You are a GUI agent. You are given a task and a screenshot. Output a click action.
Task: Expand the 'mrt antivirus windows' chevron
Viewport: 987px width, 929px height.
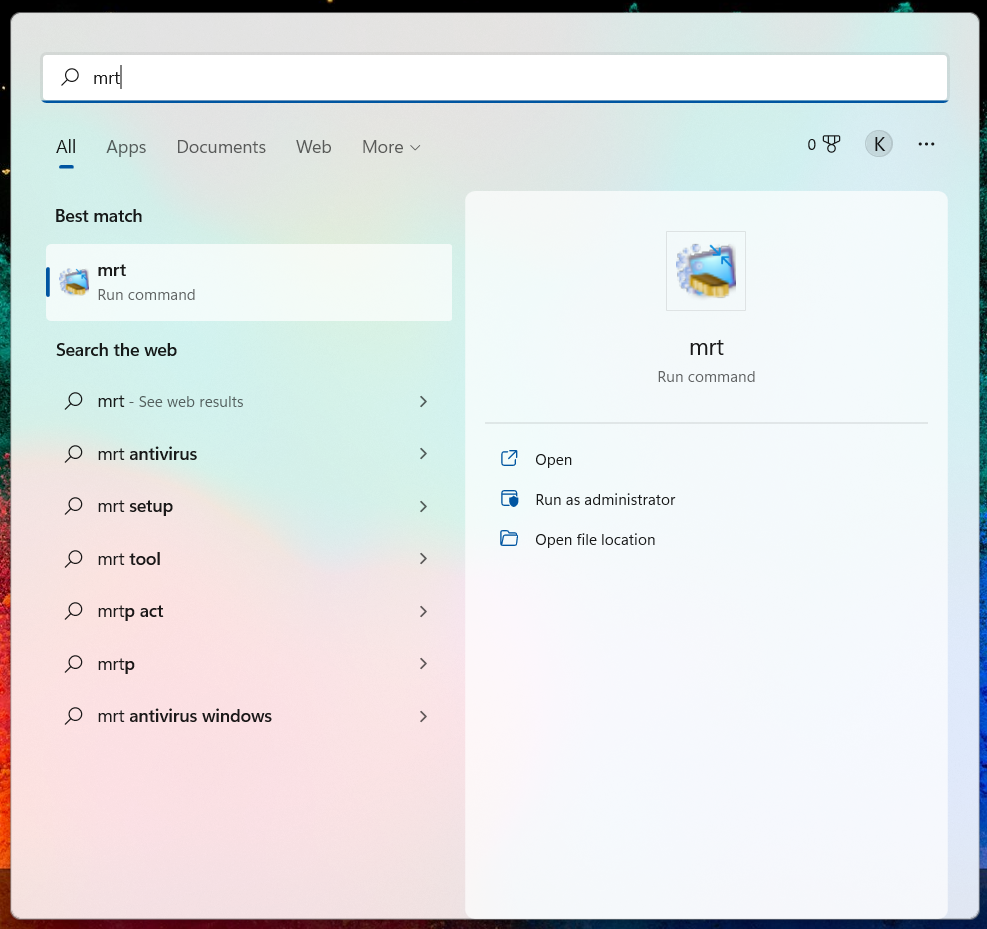424,716
